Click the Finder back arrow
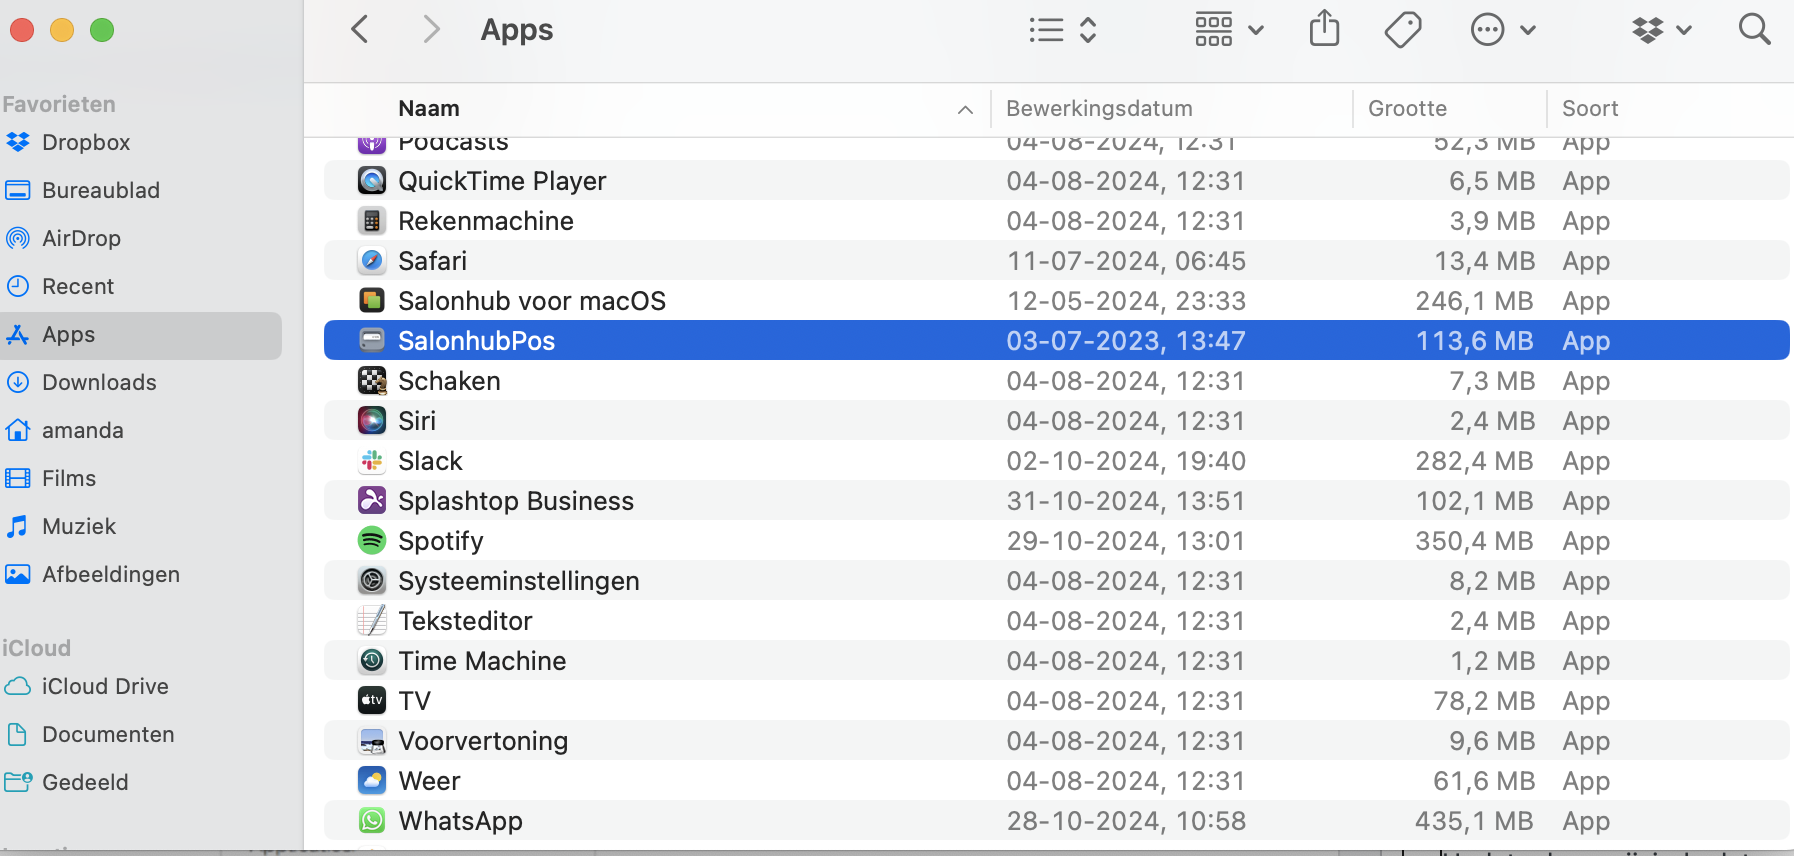The width and height of the screenshot is (1794, 856). [x=360, y=30]
